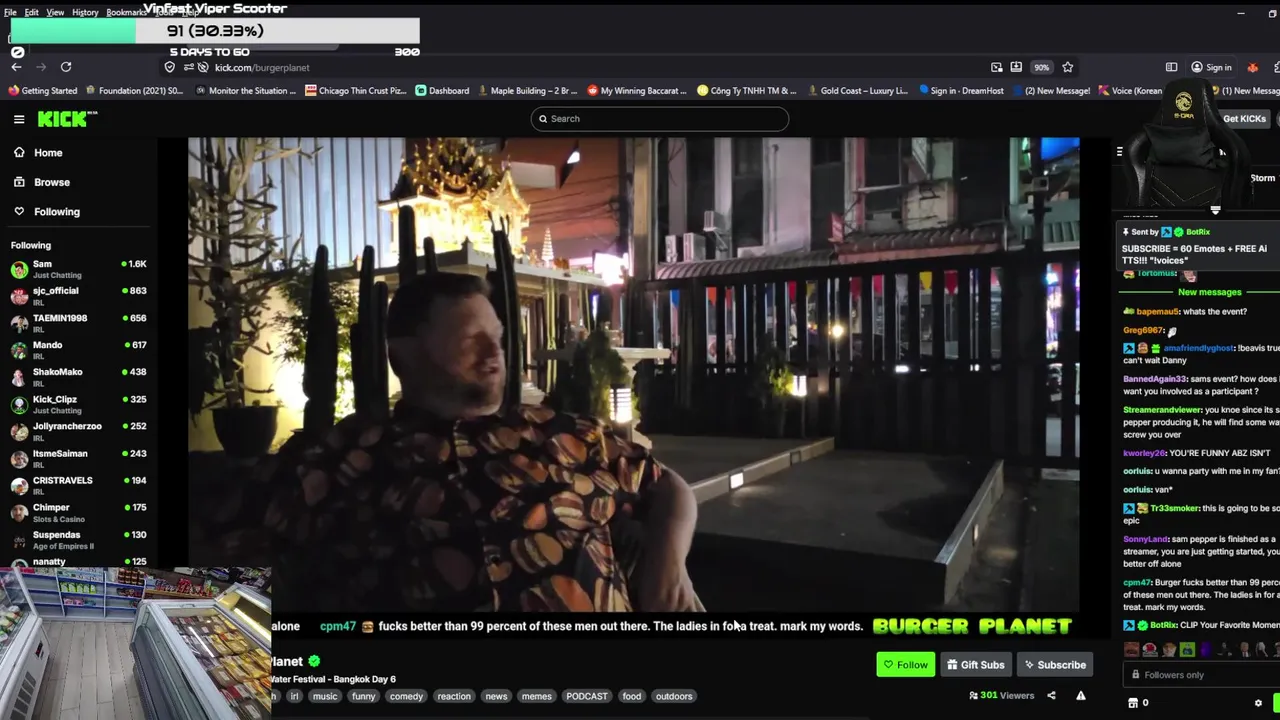Open the History menu
This screenshot has width=1280, height=720.
pos(85,12)
